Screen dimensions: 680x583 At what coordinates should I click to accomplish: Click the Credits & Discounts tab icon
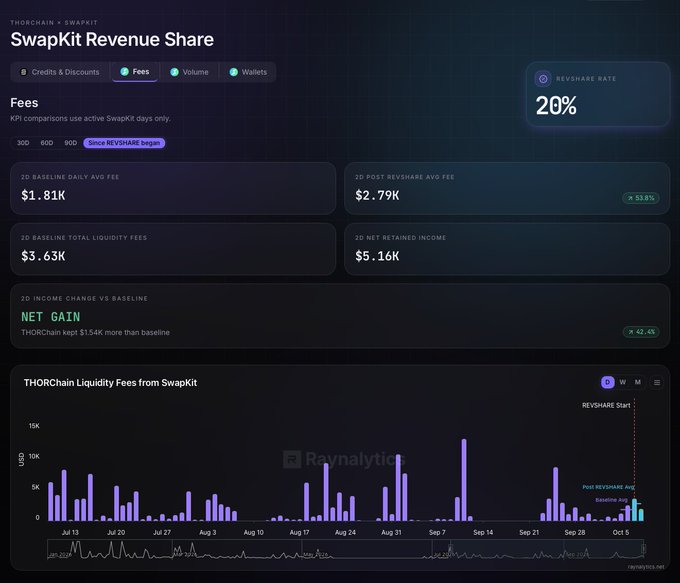pos(23,72)
